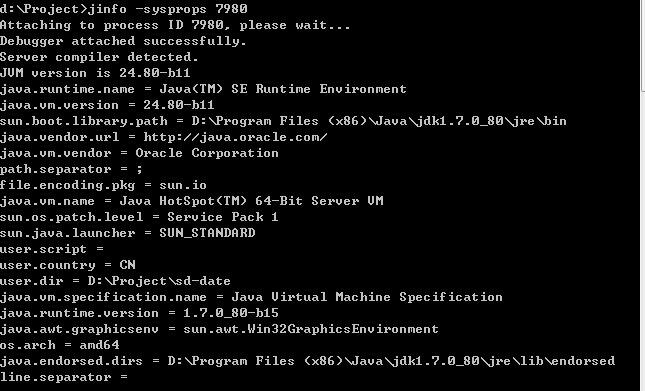Click the file.encoding.pkg = sun.io line

pyautogui.click(x=103, y=185)
